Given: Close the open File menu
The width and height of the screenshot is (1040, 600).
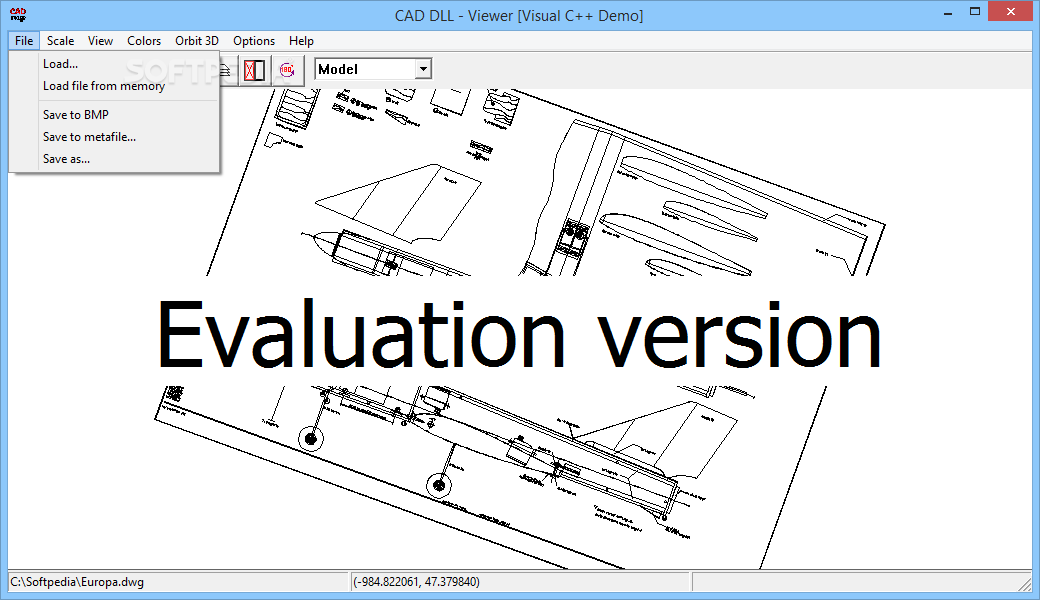Looking at the screenshot, I should pyautogui.click(x=24, y=40).
